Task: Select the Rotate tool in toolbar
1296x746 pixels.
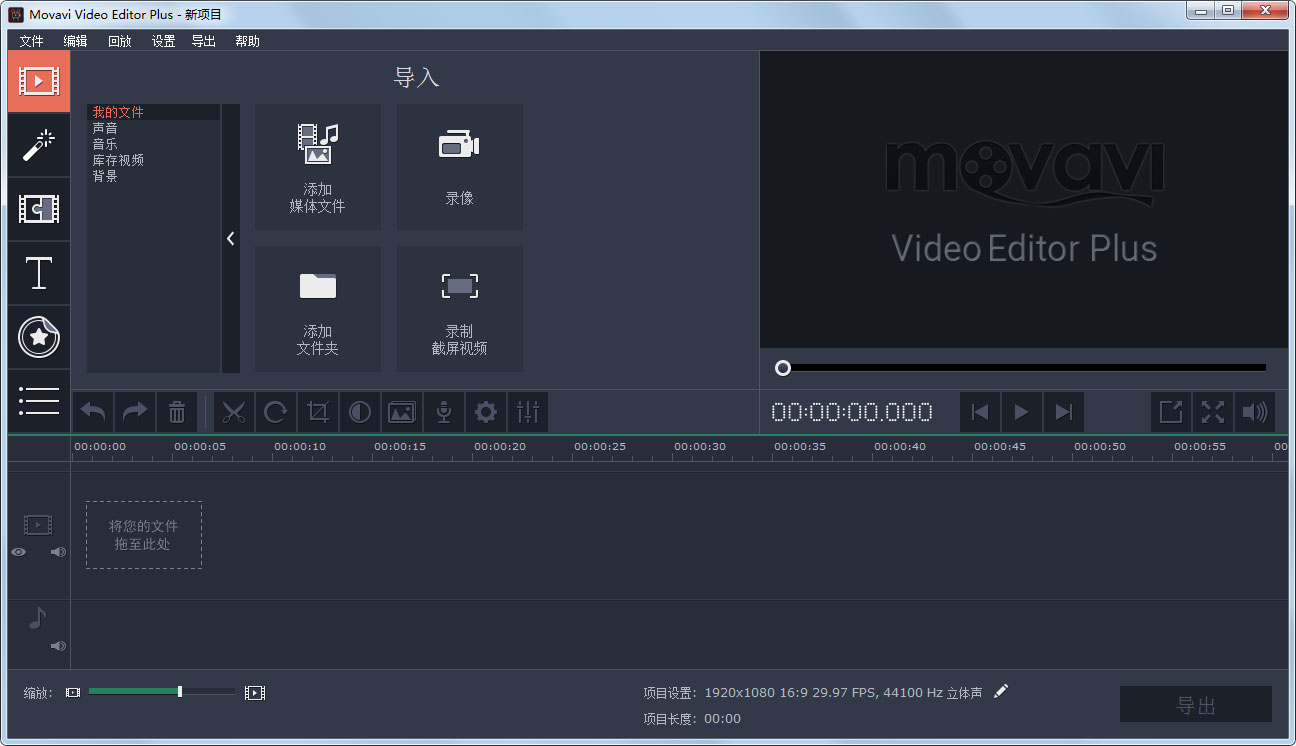Action: point(275,411)
